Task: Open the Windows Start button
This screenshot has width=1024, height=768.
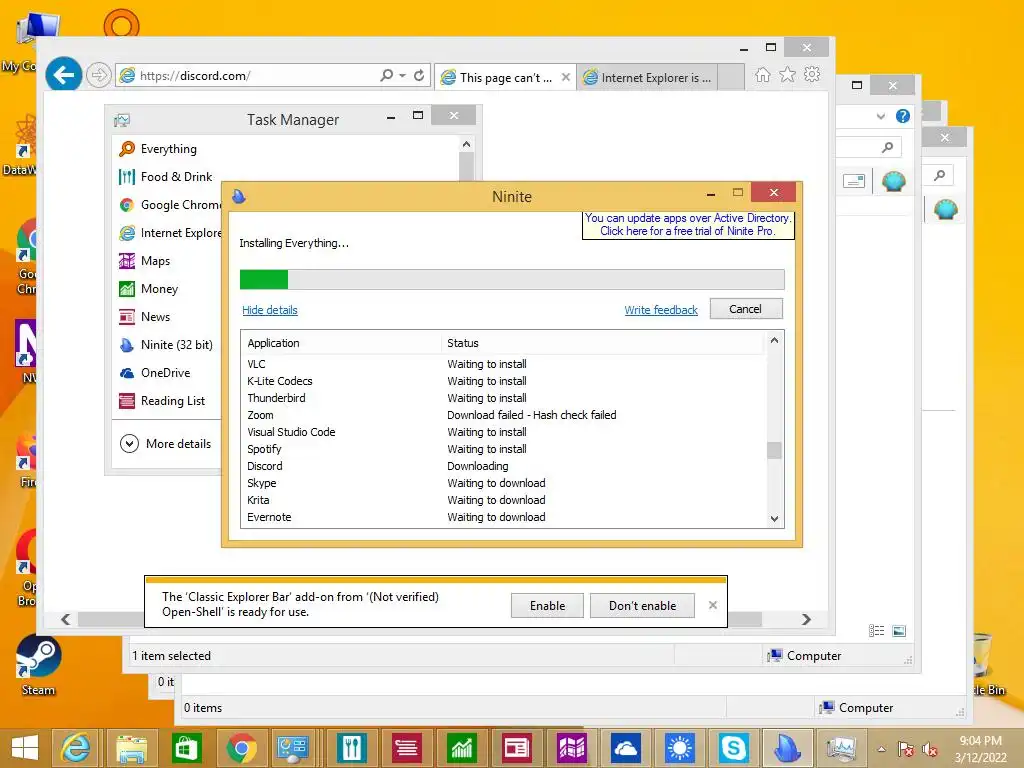Action: click(x=25, y=748)
